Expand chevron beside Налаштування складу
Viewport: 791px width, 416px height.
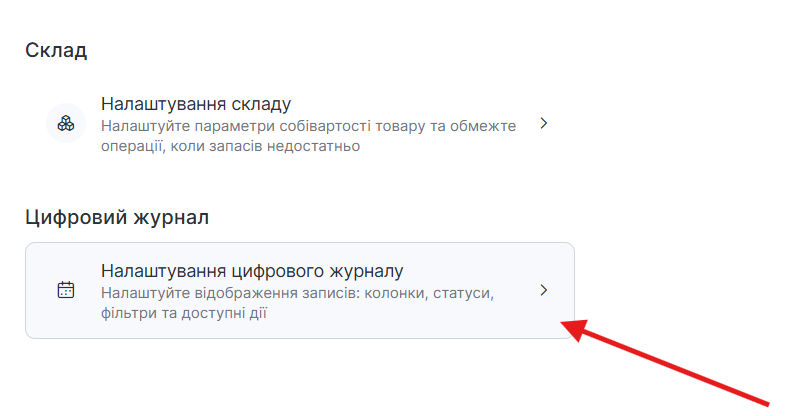pos(543,124)
